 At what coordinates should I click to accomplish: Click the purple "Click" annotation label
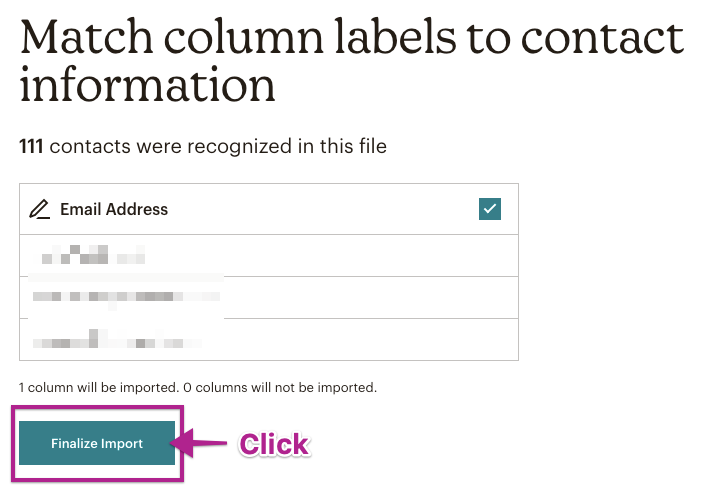pos(273,444)
